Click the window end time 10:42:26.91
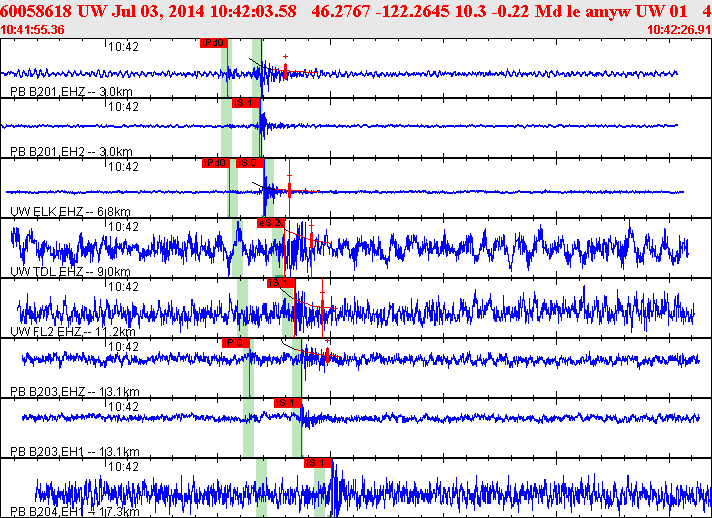Screen dimensions: 712x518 679,30
